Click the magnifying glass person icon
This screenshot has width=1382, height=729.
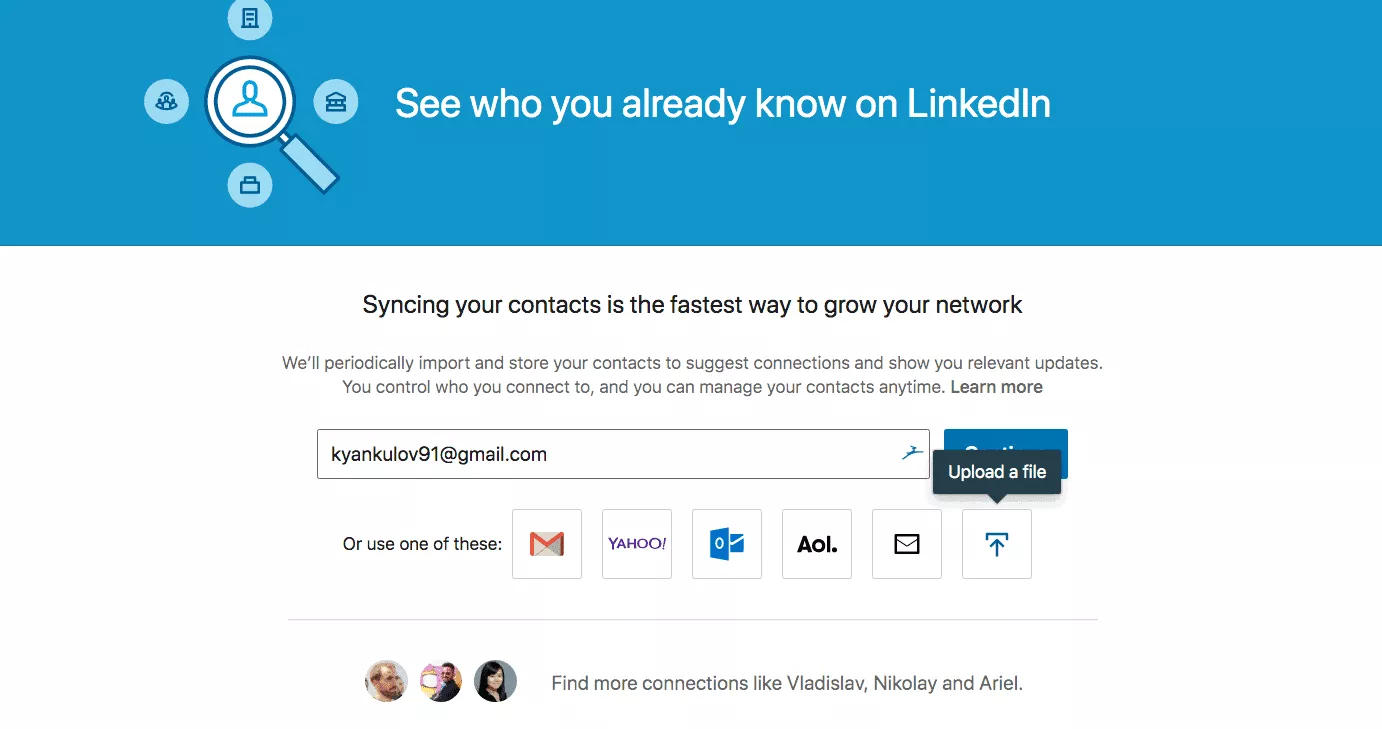[250, 101]
